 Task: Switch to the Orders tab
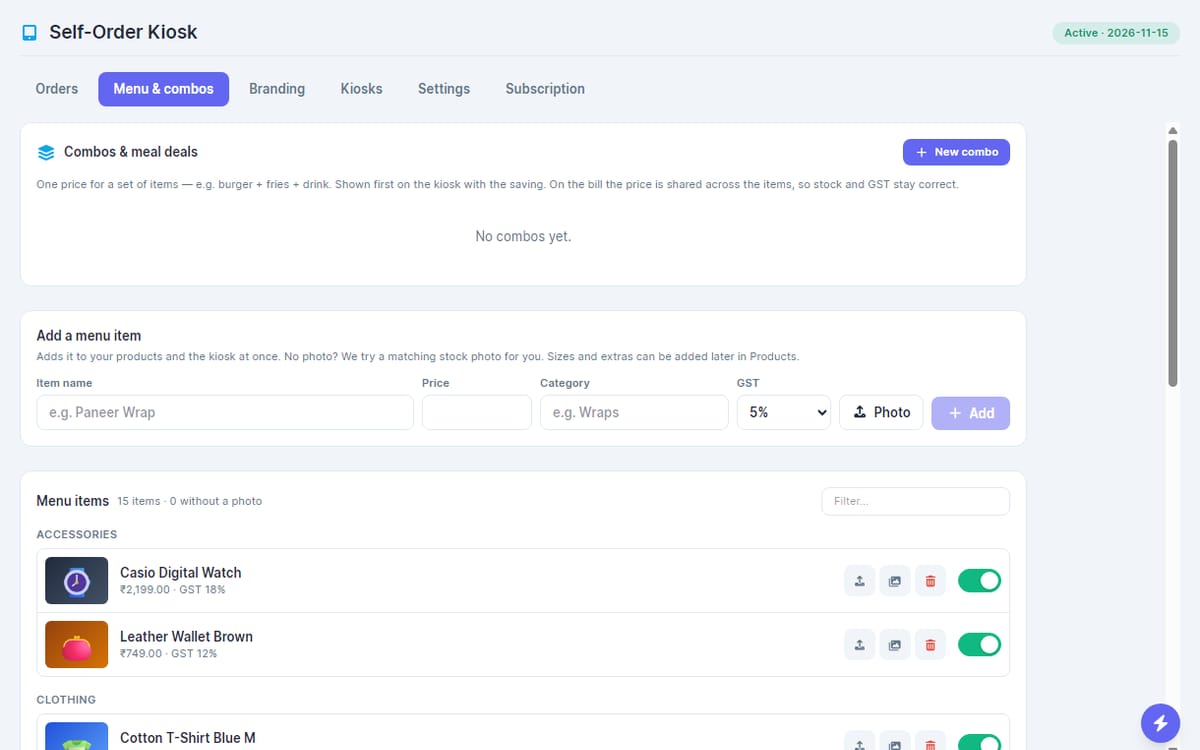click(x=57, y=89)
